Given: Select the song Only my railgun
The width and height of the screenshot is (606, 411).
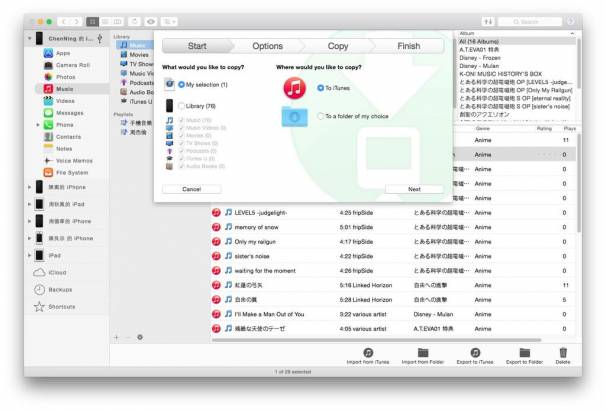Looking at the screenshot, I should coord(255,242).
